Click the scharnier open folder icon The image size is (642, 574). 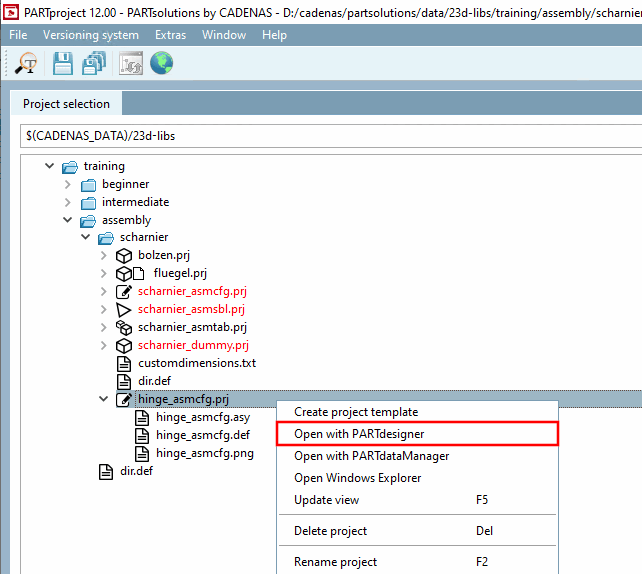[x=106, y=238]
